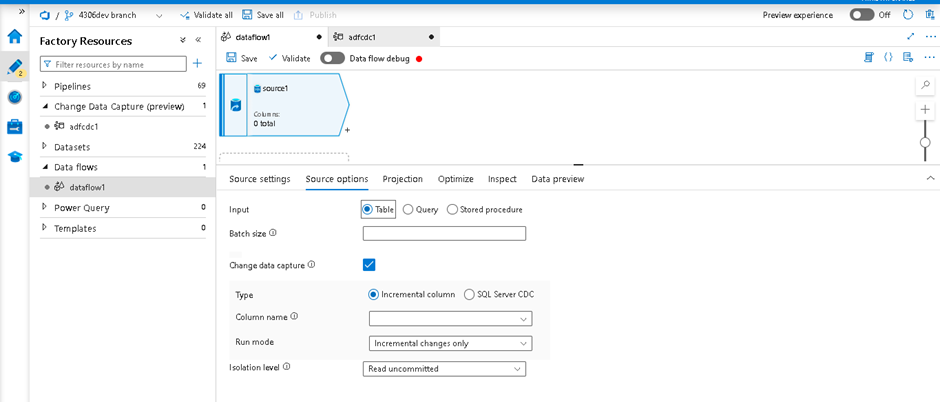940x402 pixels.
Task: Switch to the dataflow1 editor tab
Action: point(272,37)
